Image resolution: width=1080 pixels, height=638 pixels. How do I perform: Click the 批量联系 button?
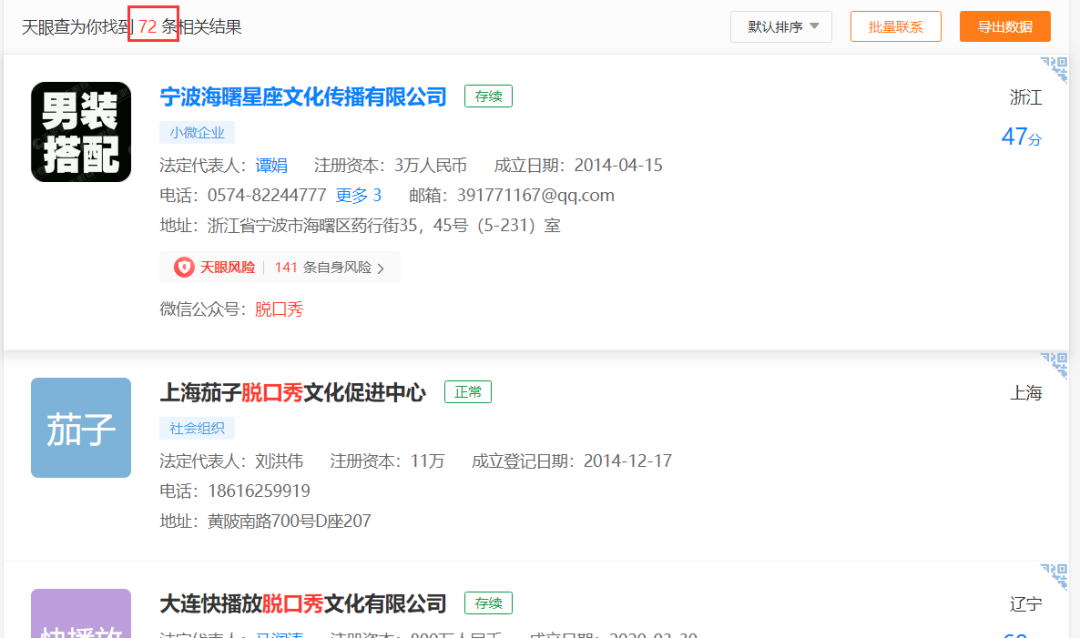pos(895,27)
